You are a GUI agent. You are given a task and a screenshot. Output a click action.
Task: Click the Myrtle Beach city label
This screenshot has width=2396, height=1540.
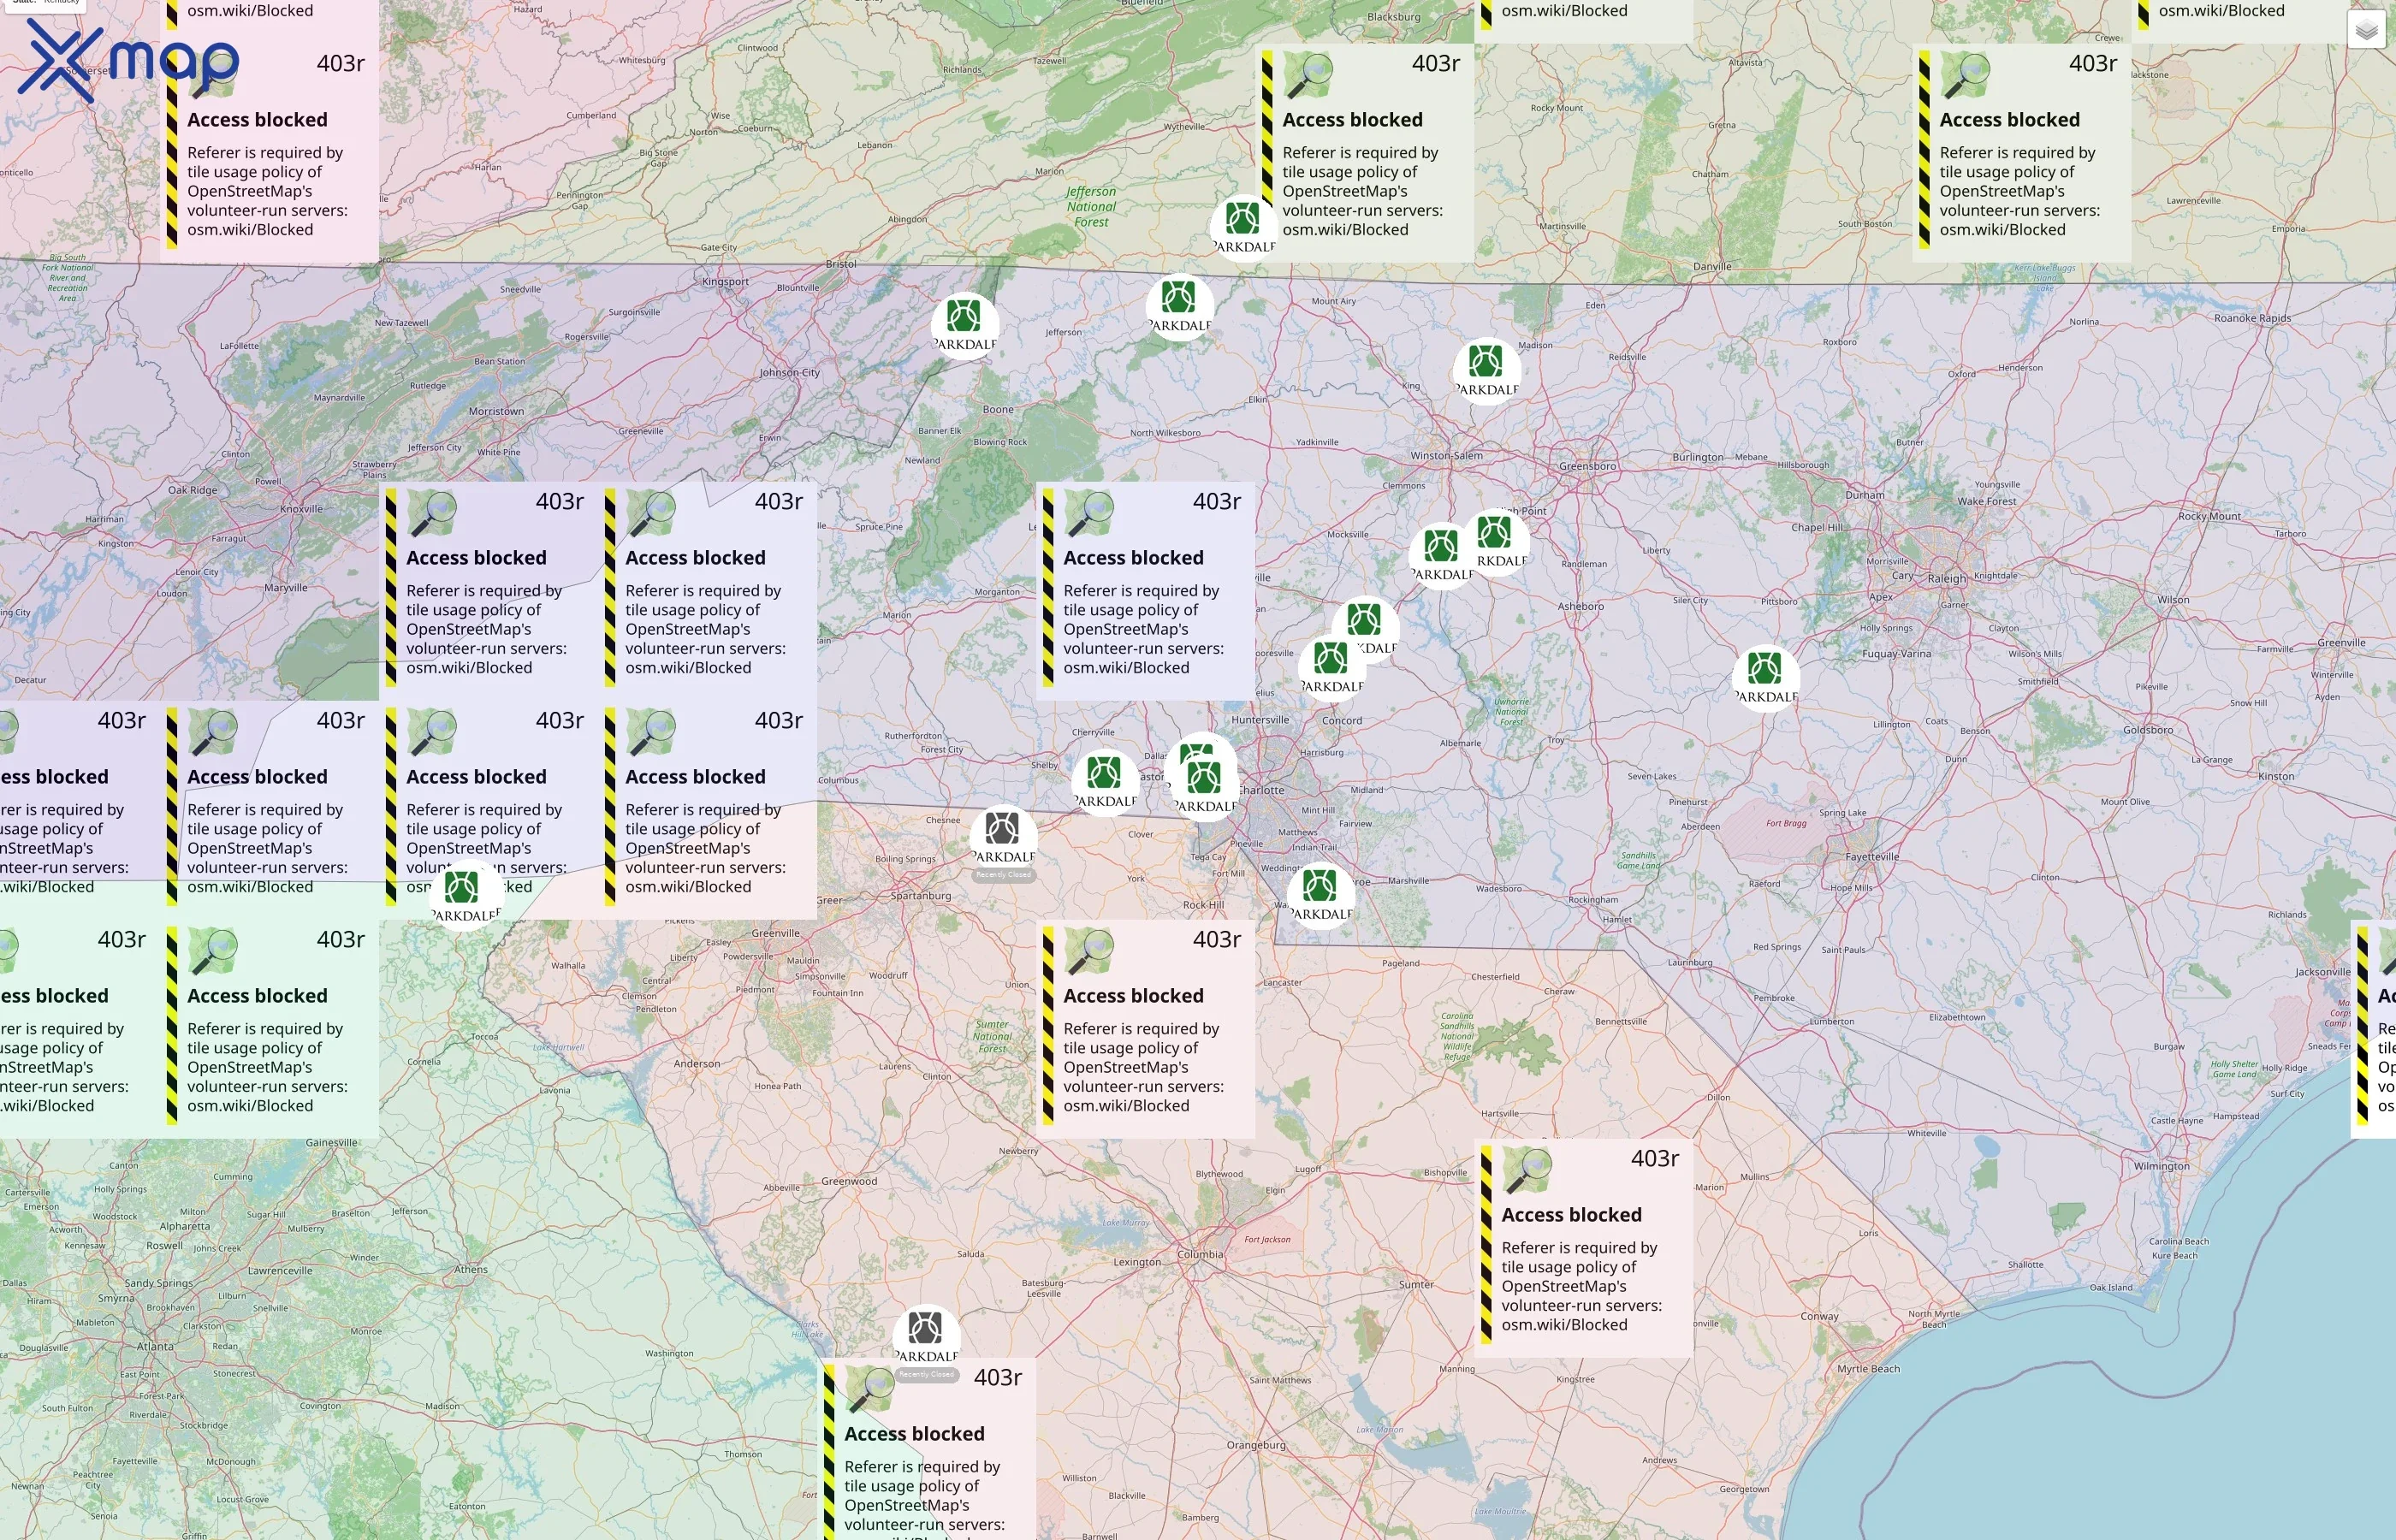click(x=1868, y=1369)
